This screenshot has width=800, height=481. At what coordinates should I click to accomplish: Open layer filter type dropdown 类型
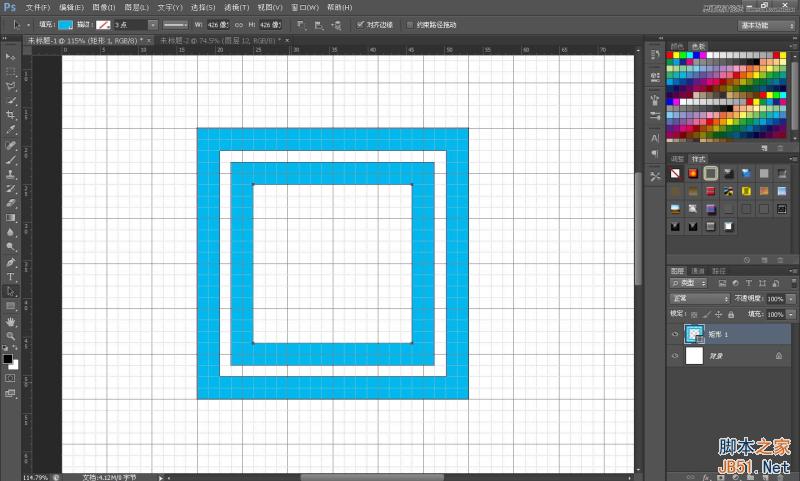(689, 283)
